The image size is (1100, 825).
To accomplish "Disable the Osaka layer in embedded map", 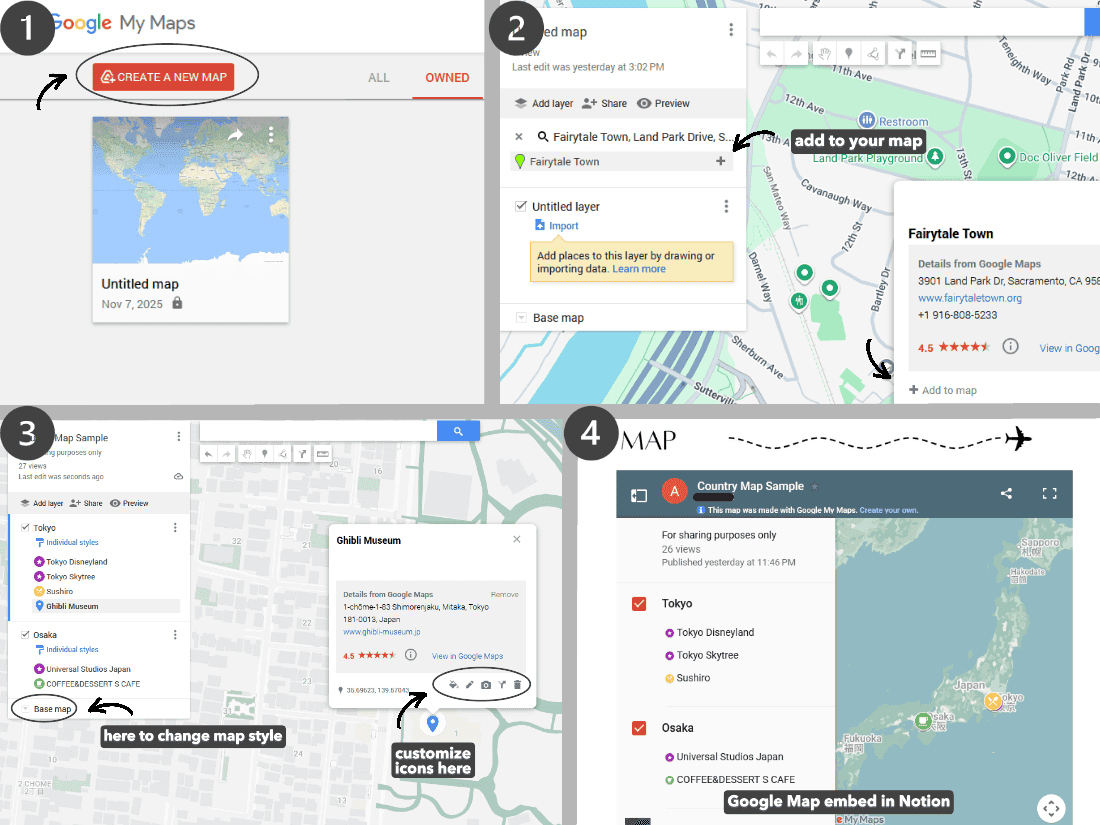I will pyautogui.click(x=638, y=728).
